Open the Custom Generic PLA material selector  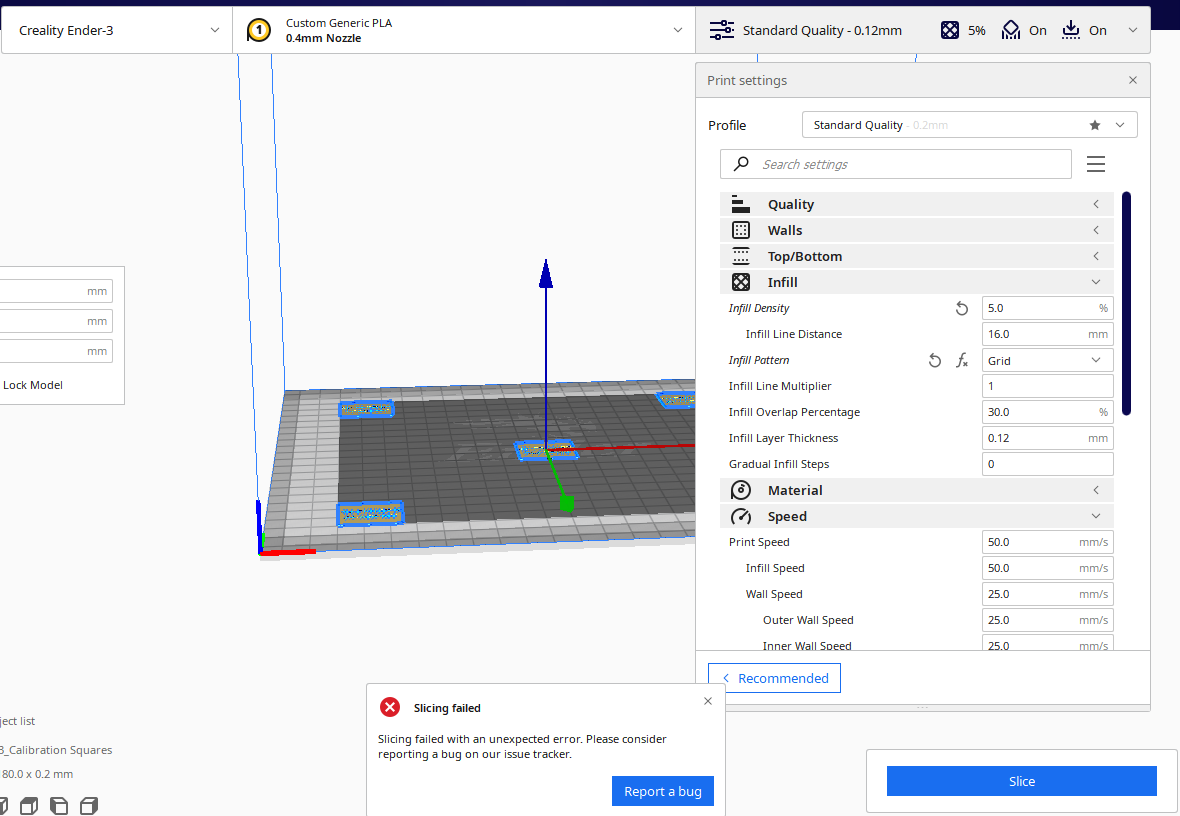pos(464,30)
